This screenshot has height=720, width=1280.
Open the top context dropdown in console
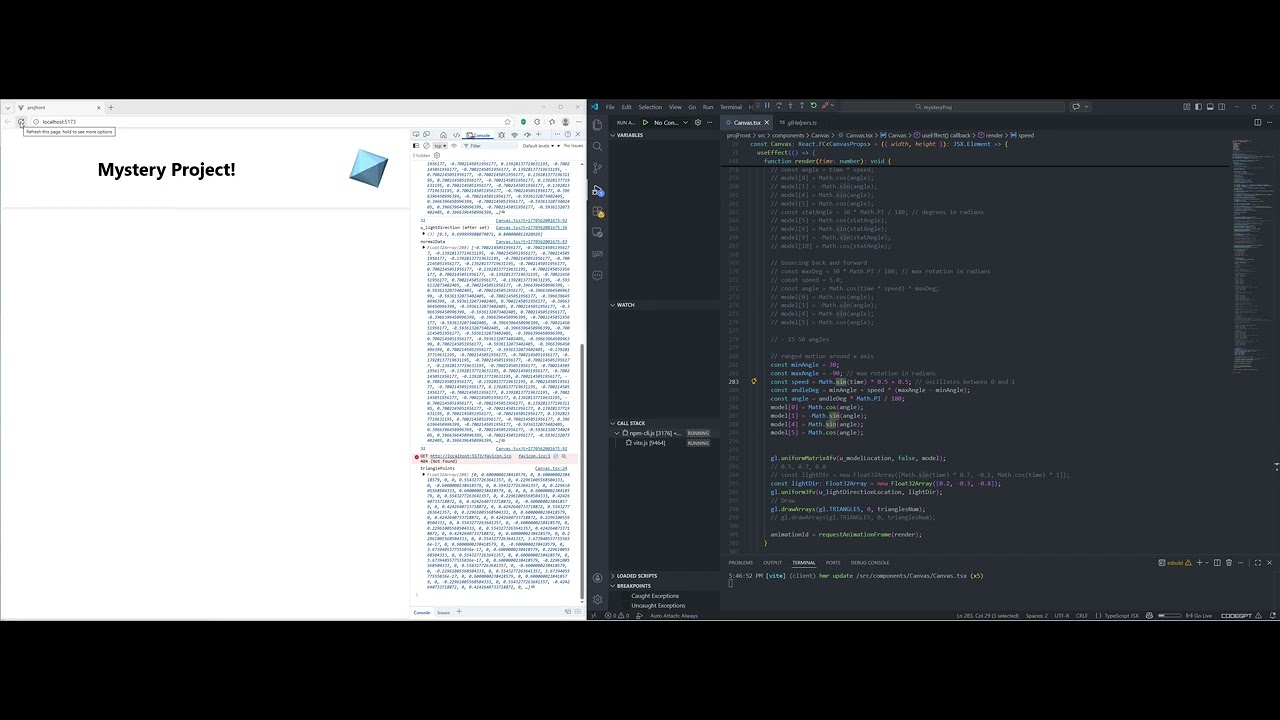(x=440, y=146)
